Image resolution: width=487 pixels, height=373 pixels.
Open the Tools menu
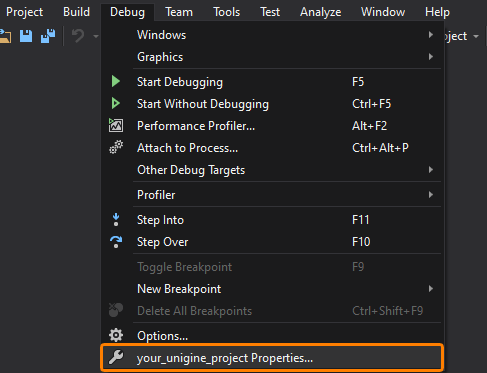point(226,12)
